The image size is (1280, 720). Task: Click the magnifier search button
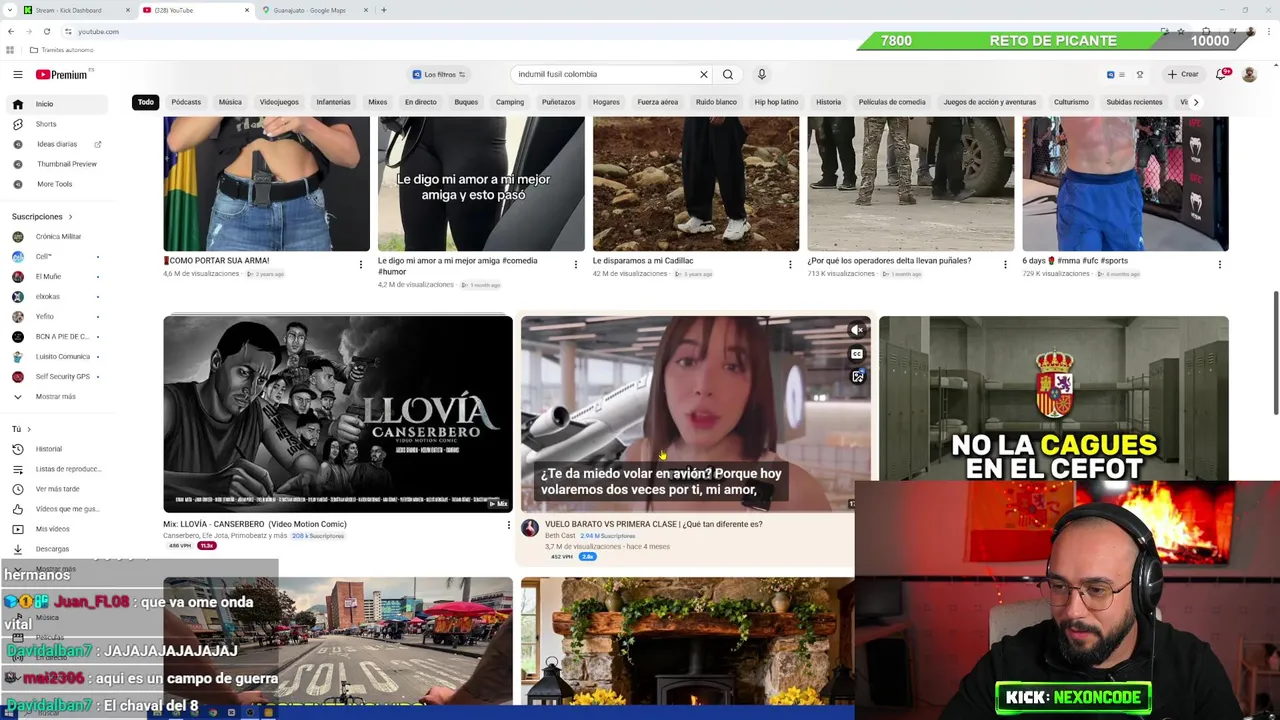pyautogui.click(x=728, y=74)
